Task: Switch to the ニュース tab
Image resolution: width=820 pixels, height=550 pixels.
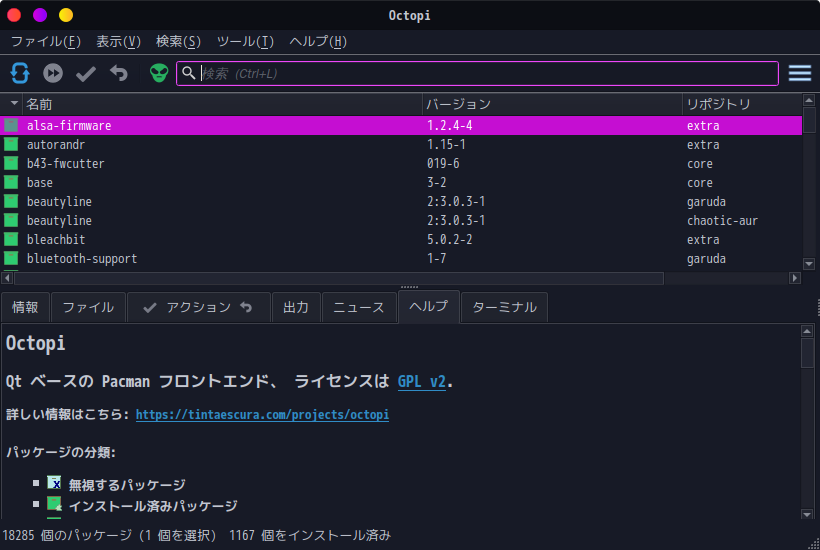Action: [359, 307]
